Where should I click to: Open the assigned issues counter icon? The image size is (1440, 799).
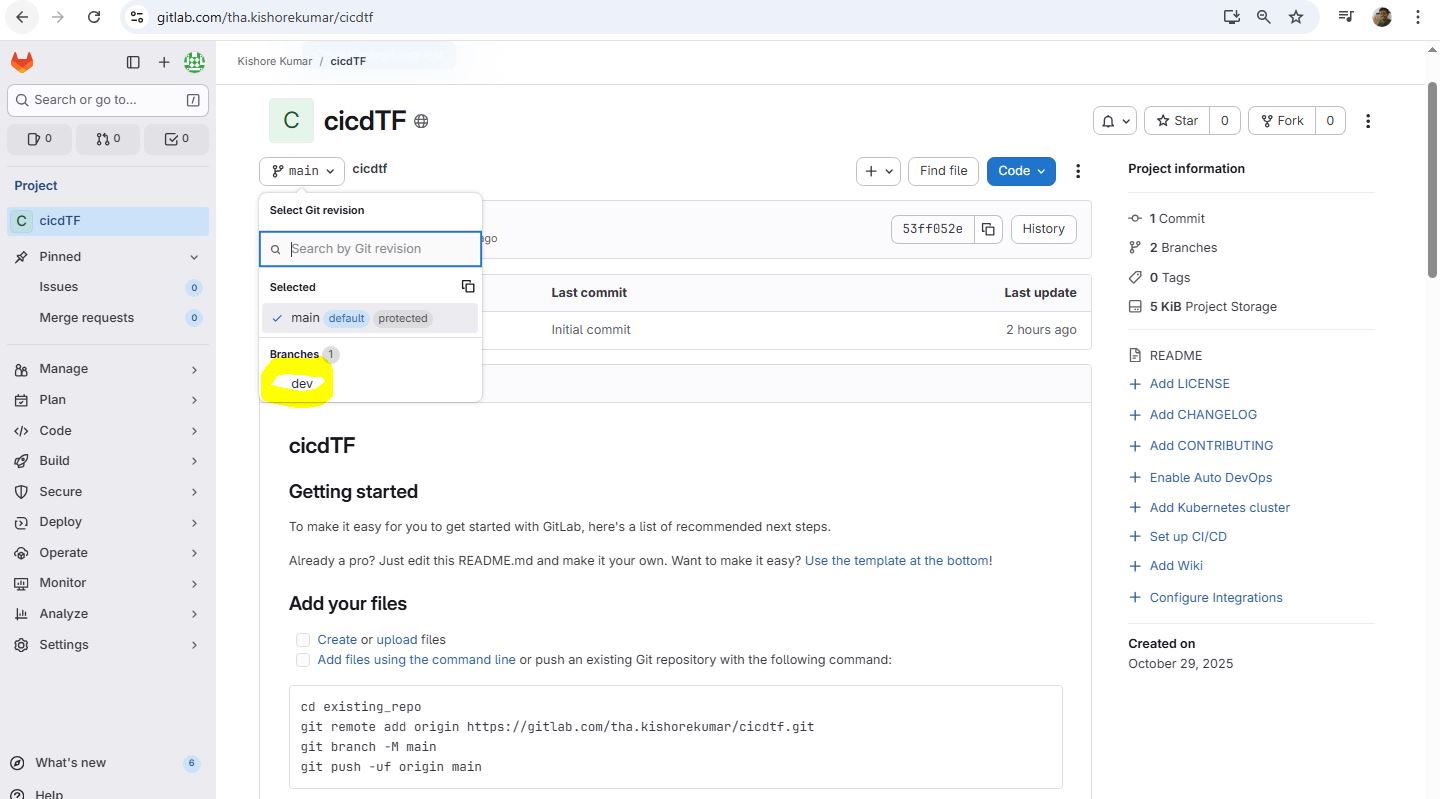tap(40, 139)
